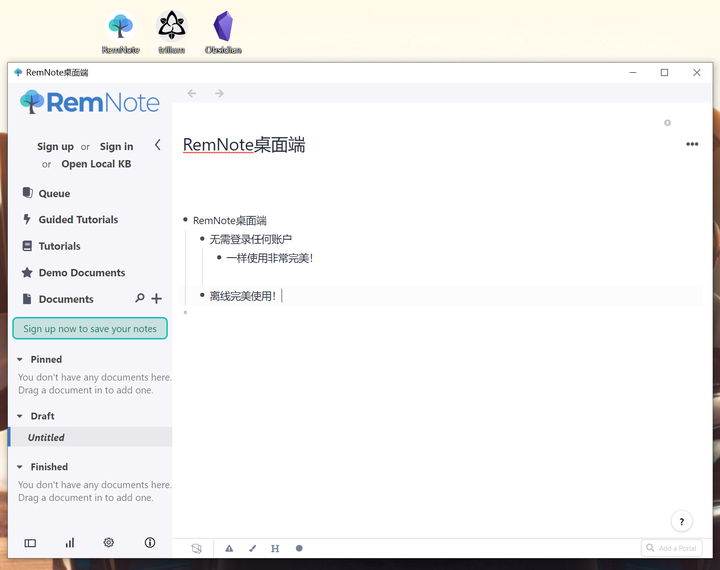Collapse the Finished section arrow
The width and height of the screenshot is (720, 570).
point(20,467)
